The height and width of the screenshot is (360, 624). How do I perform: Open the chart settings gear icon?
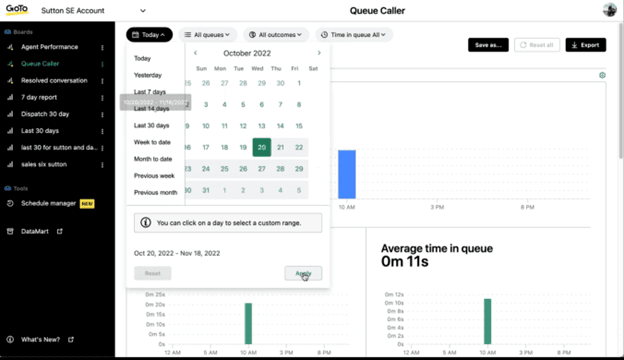click(602, 75)
